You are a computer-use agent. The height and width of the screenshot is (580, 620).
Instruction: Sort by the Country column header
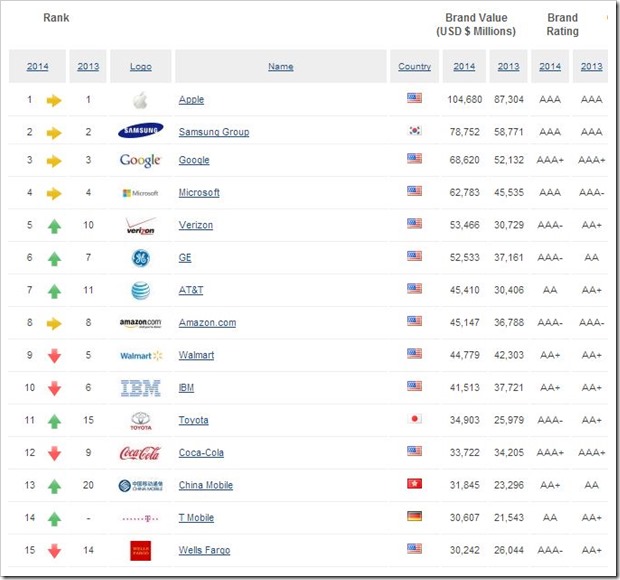(414, 67)
